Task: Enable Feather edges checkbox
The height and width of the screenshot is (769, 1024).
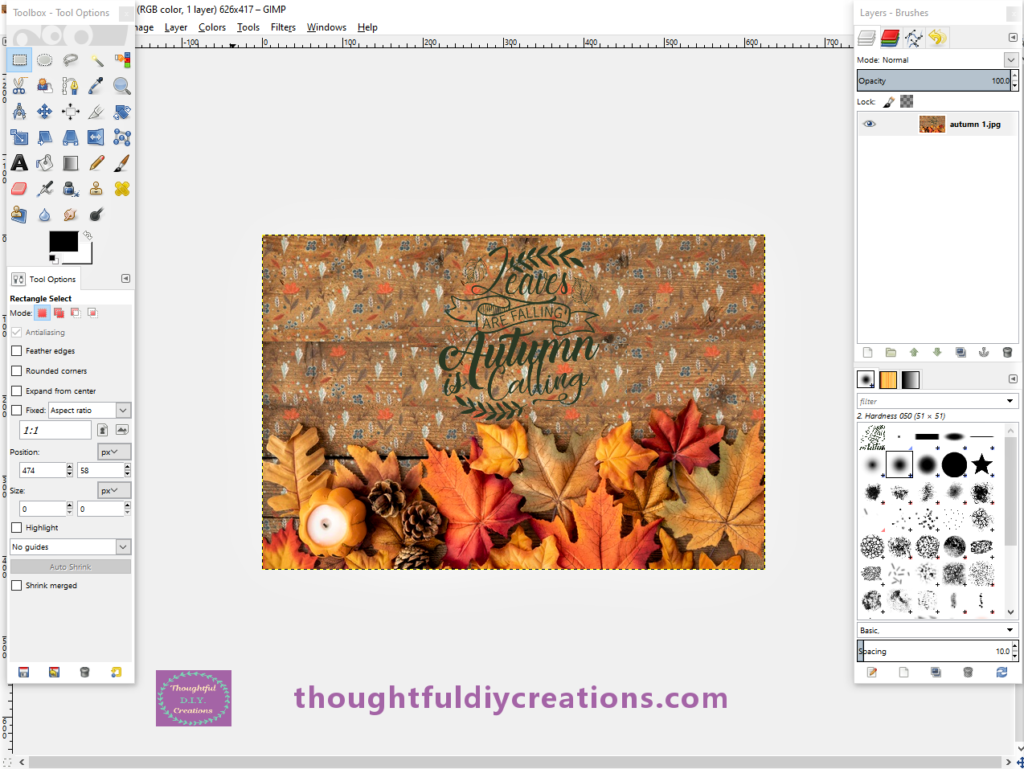Action: tap(16, 351)
